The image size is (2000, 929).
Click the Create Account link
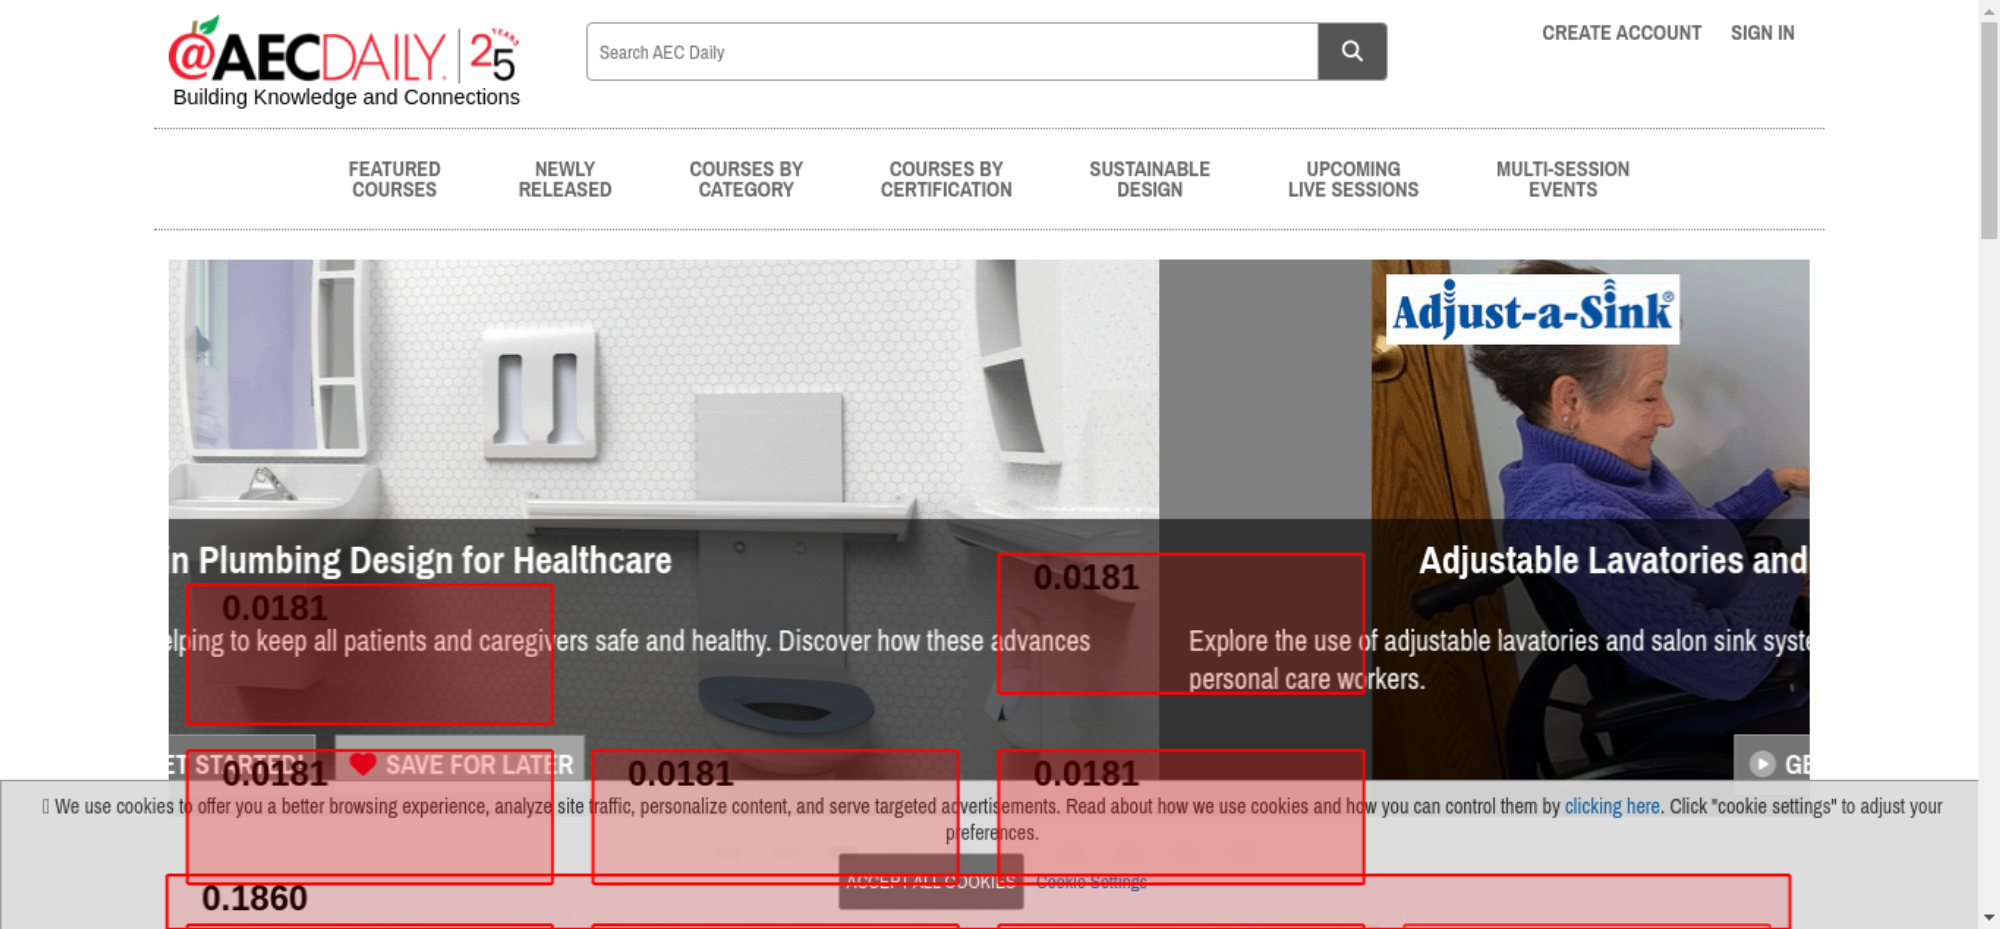coord(1621,33)
